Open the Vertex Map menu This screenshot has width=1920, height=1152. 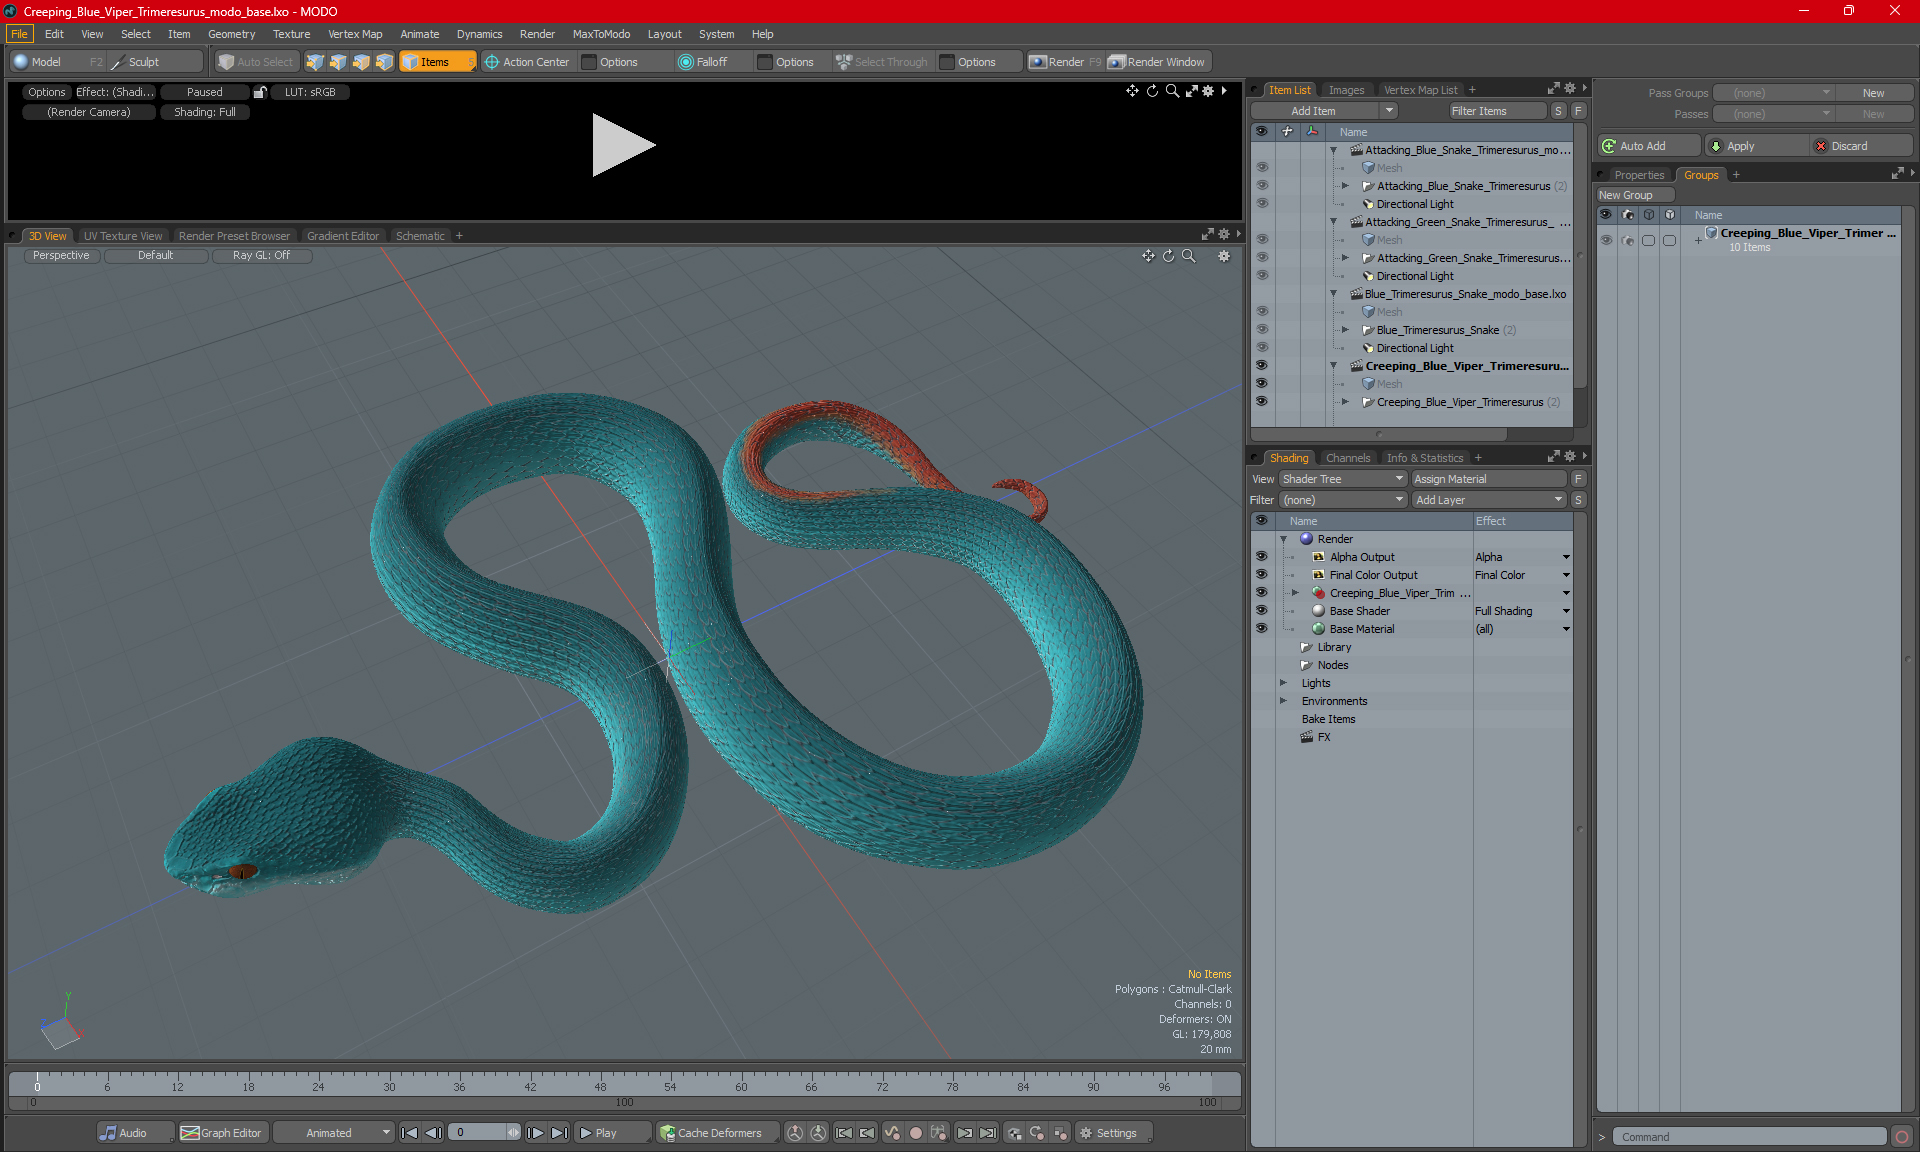pyautogui.click(x=355, y=34)
